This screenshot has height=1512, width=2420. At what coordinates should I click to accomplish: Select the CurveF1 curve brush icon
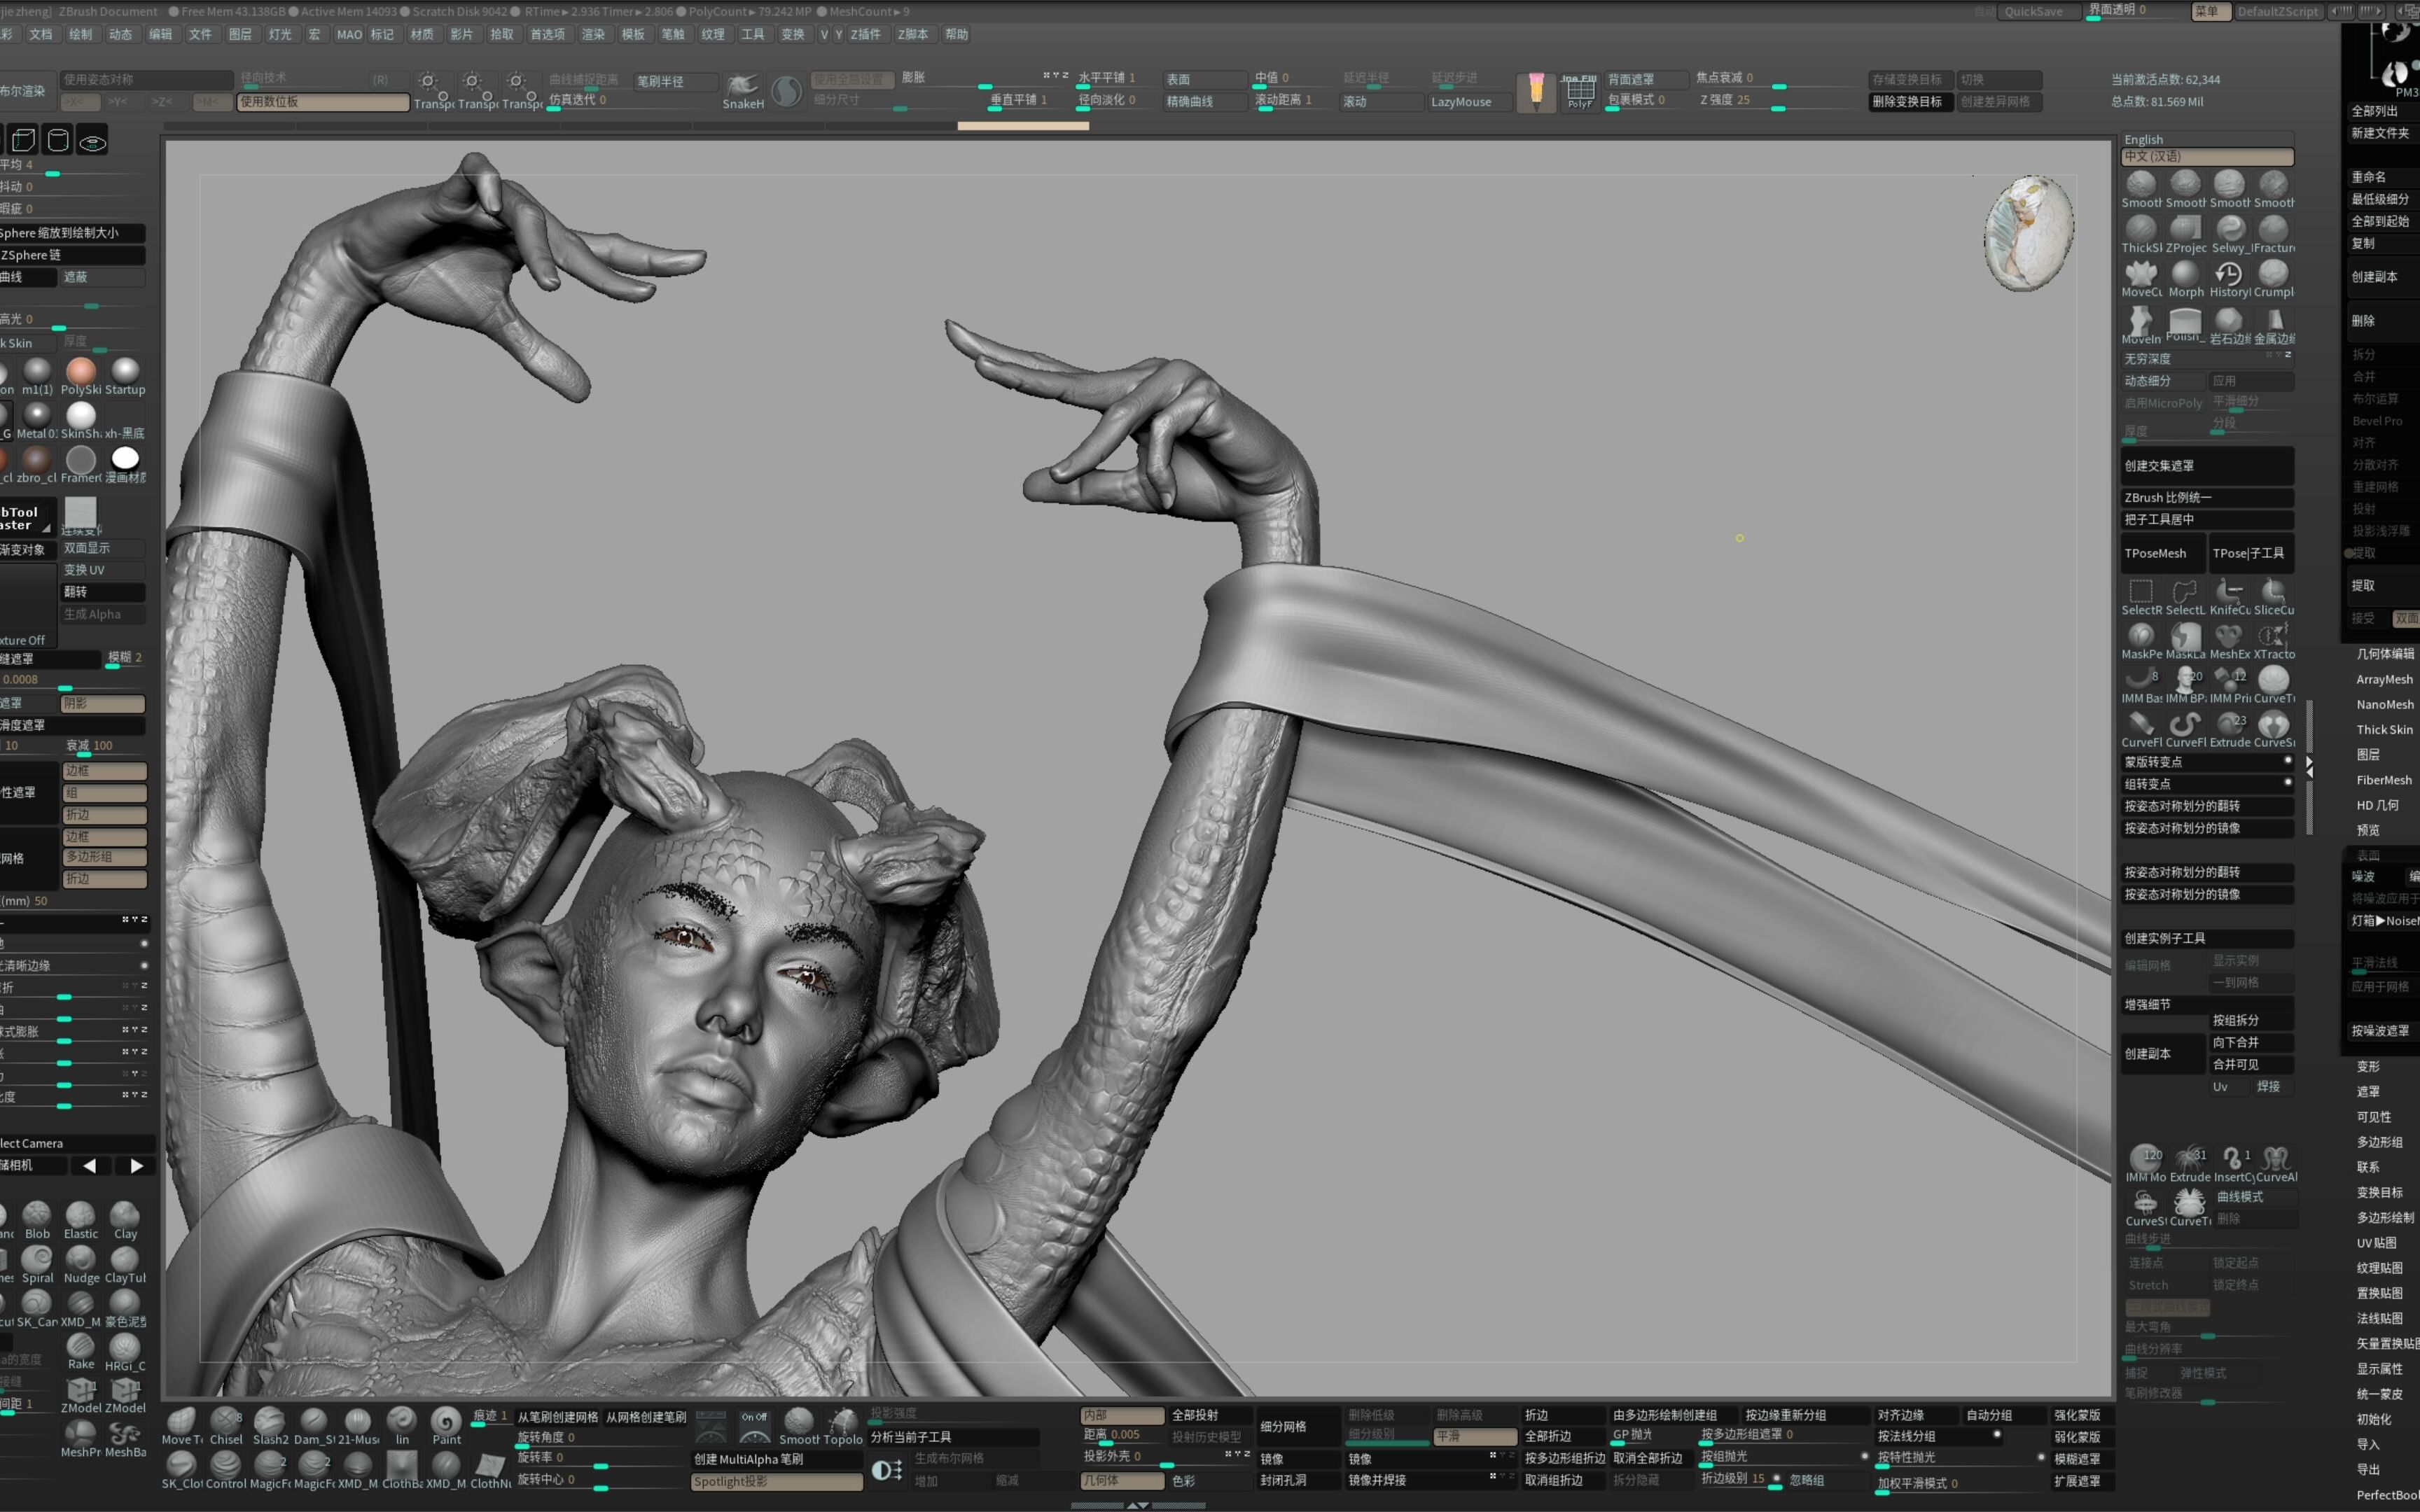pos(2139,721)
